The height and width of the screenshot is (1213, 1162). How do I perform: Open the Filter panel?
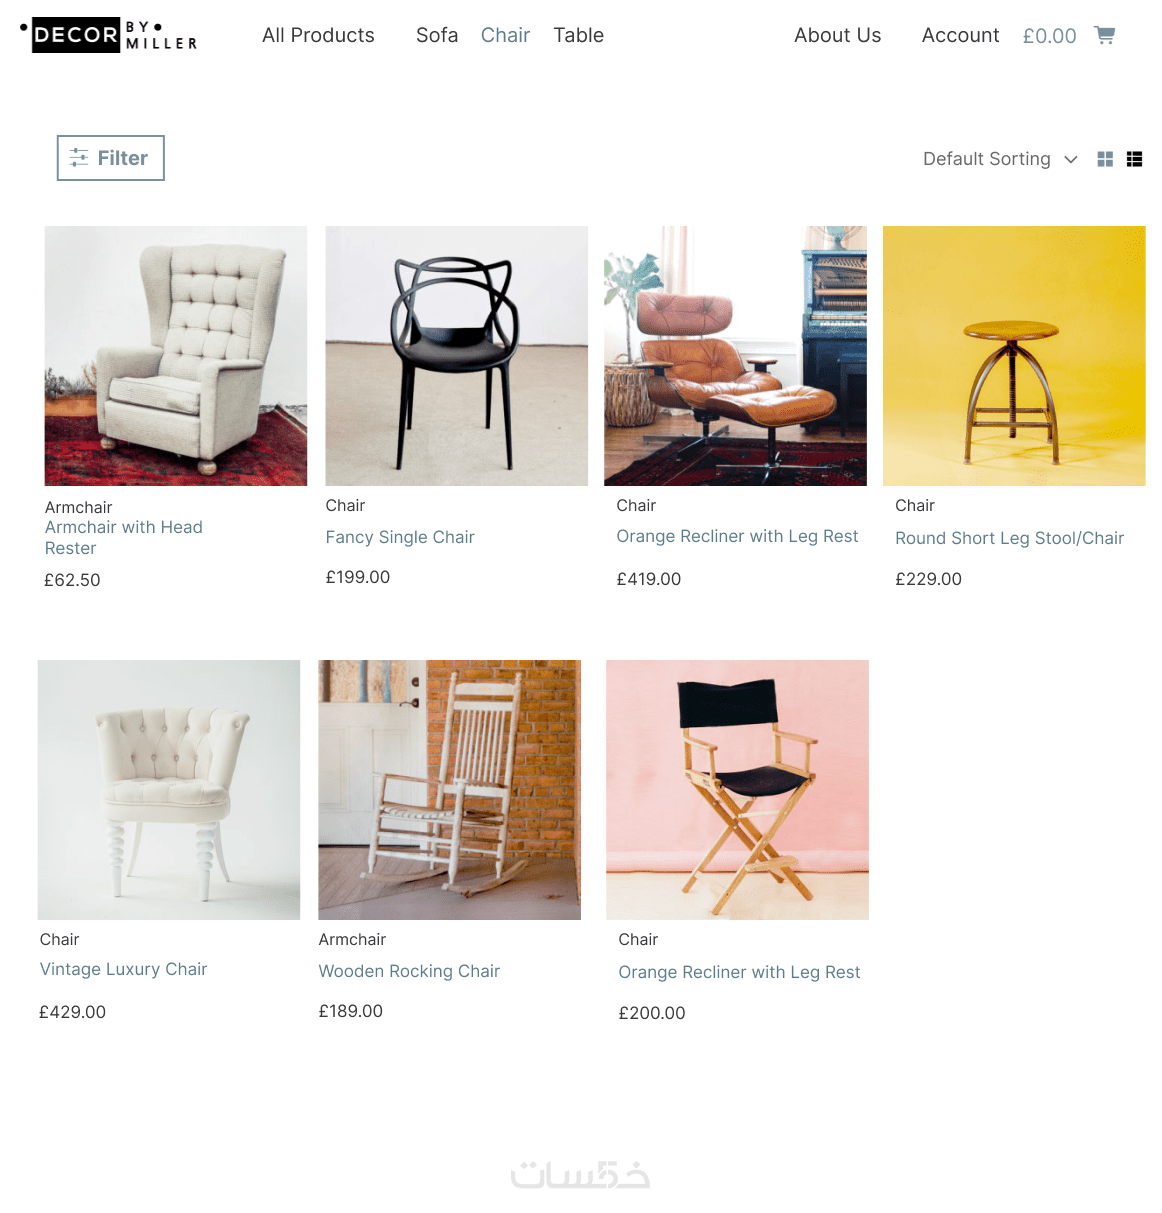click(110, 158)
